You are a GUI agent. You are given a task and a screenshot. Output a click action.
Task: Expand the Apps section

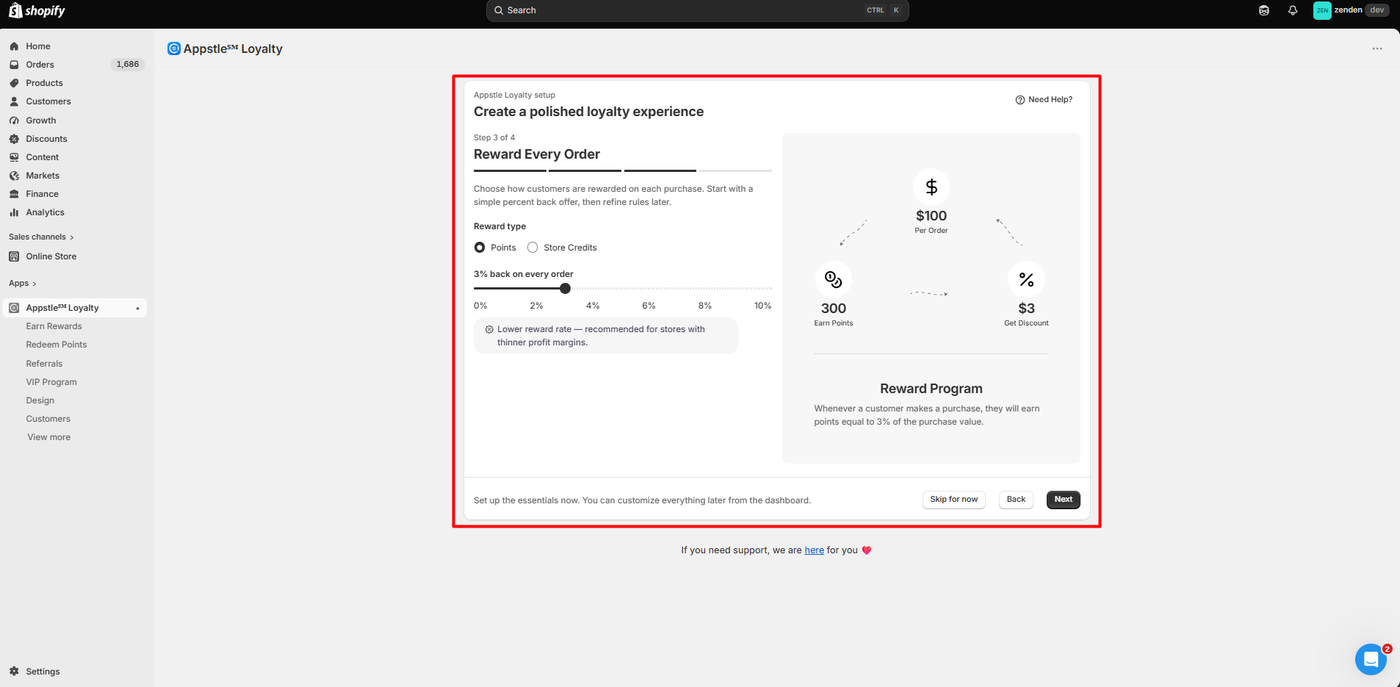22,283
